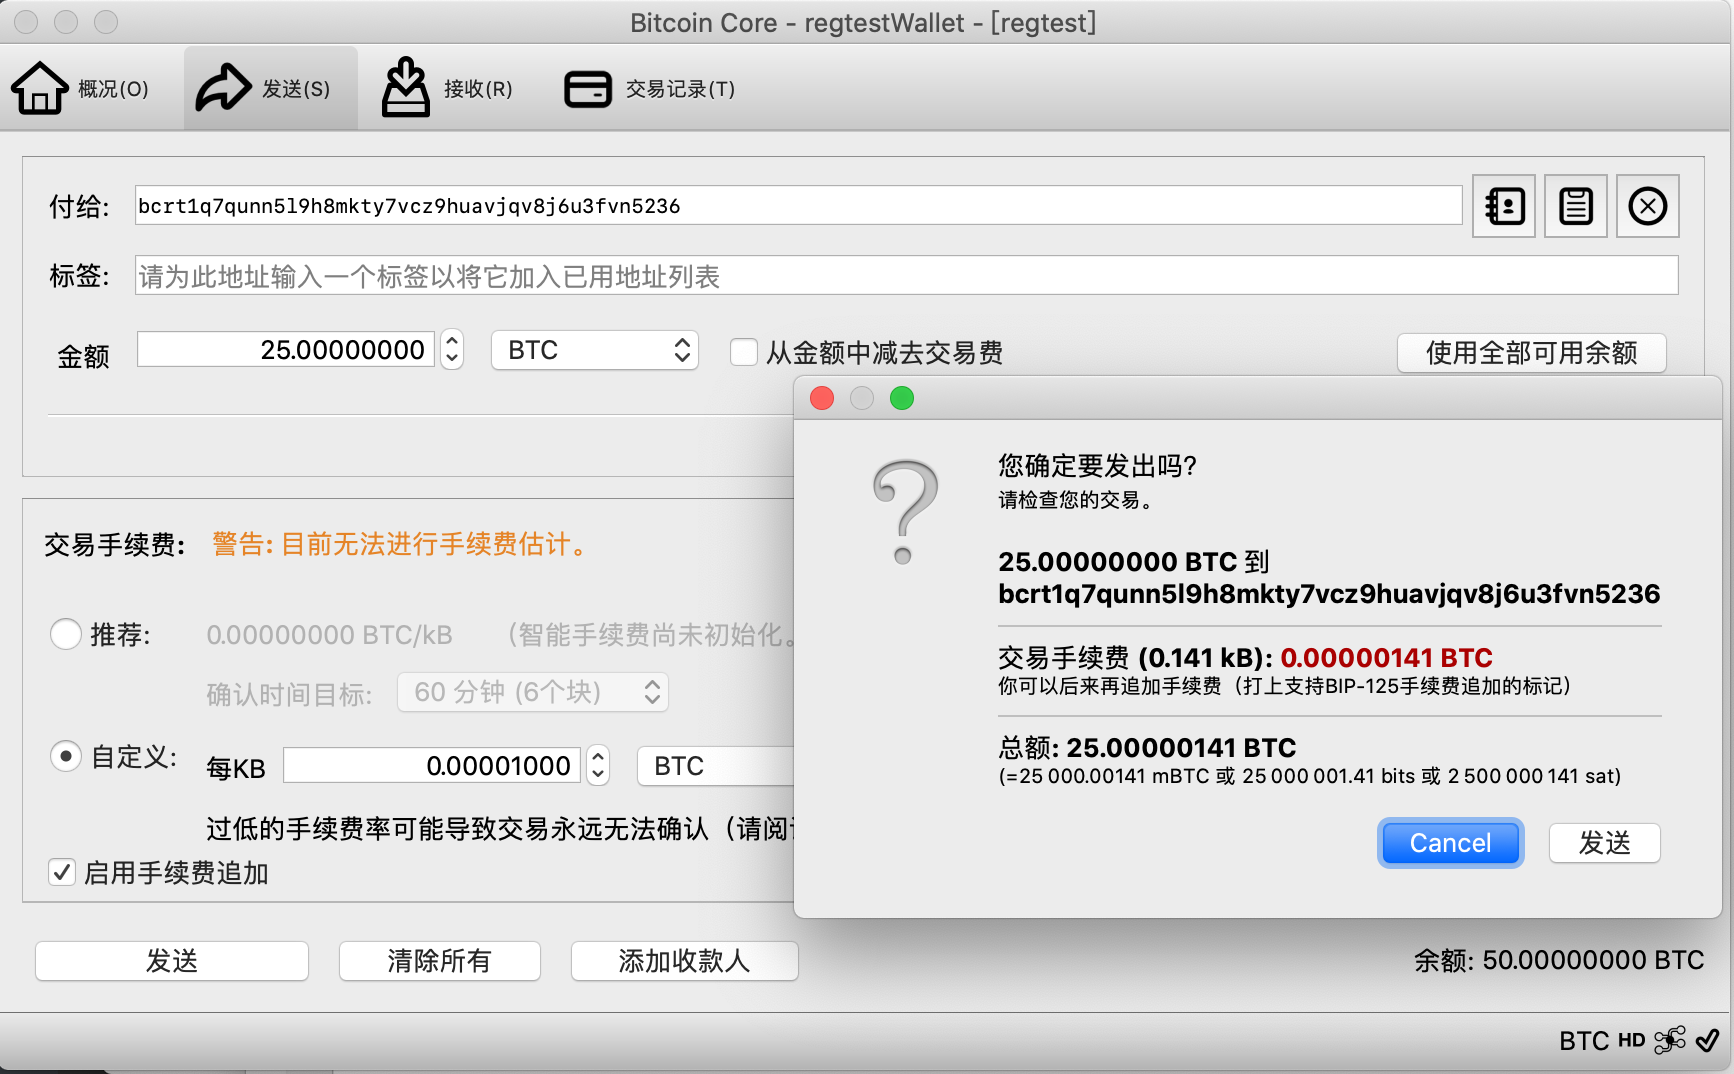Remove this recipient entry icon
The height and width of the screenshot is (1074, 1734).
pyautogui.click(x=1648, y=206)
